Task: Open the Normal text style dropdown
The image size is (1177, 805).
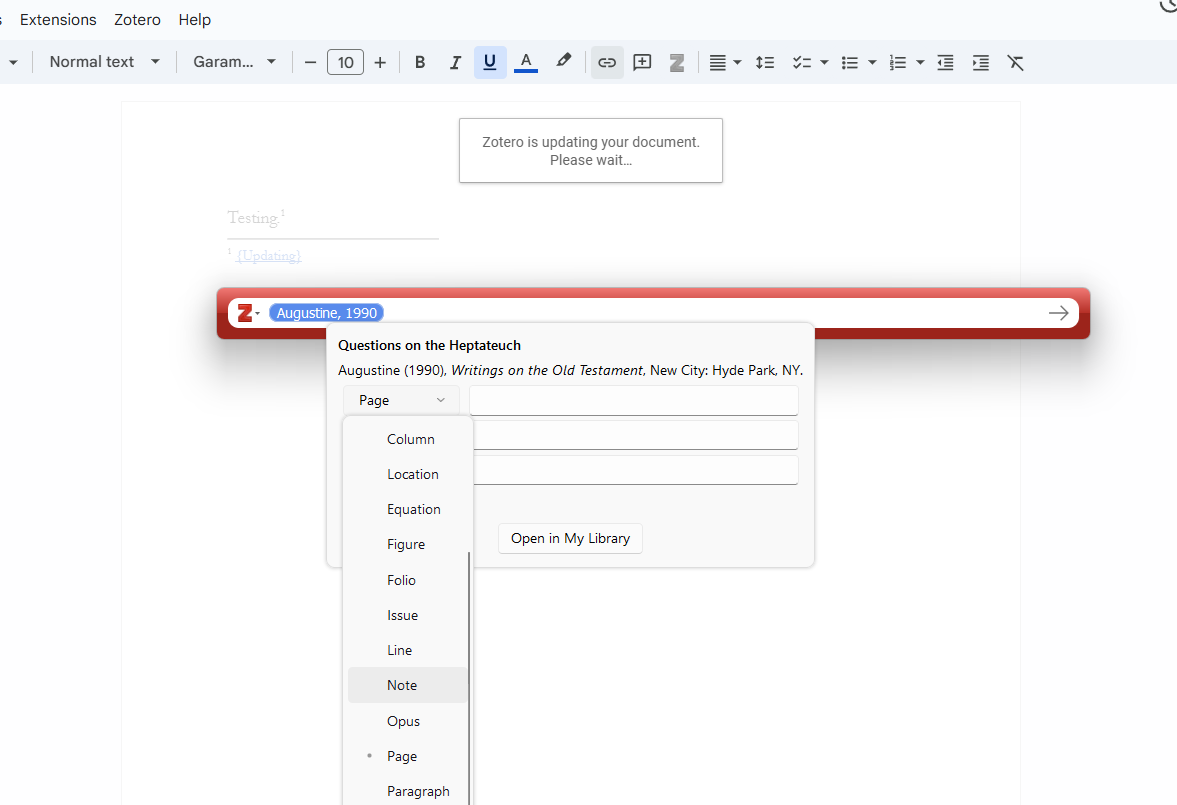Action: (104, 62)
